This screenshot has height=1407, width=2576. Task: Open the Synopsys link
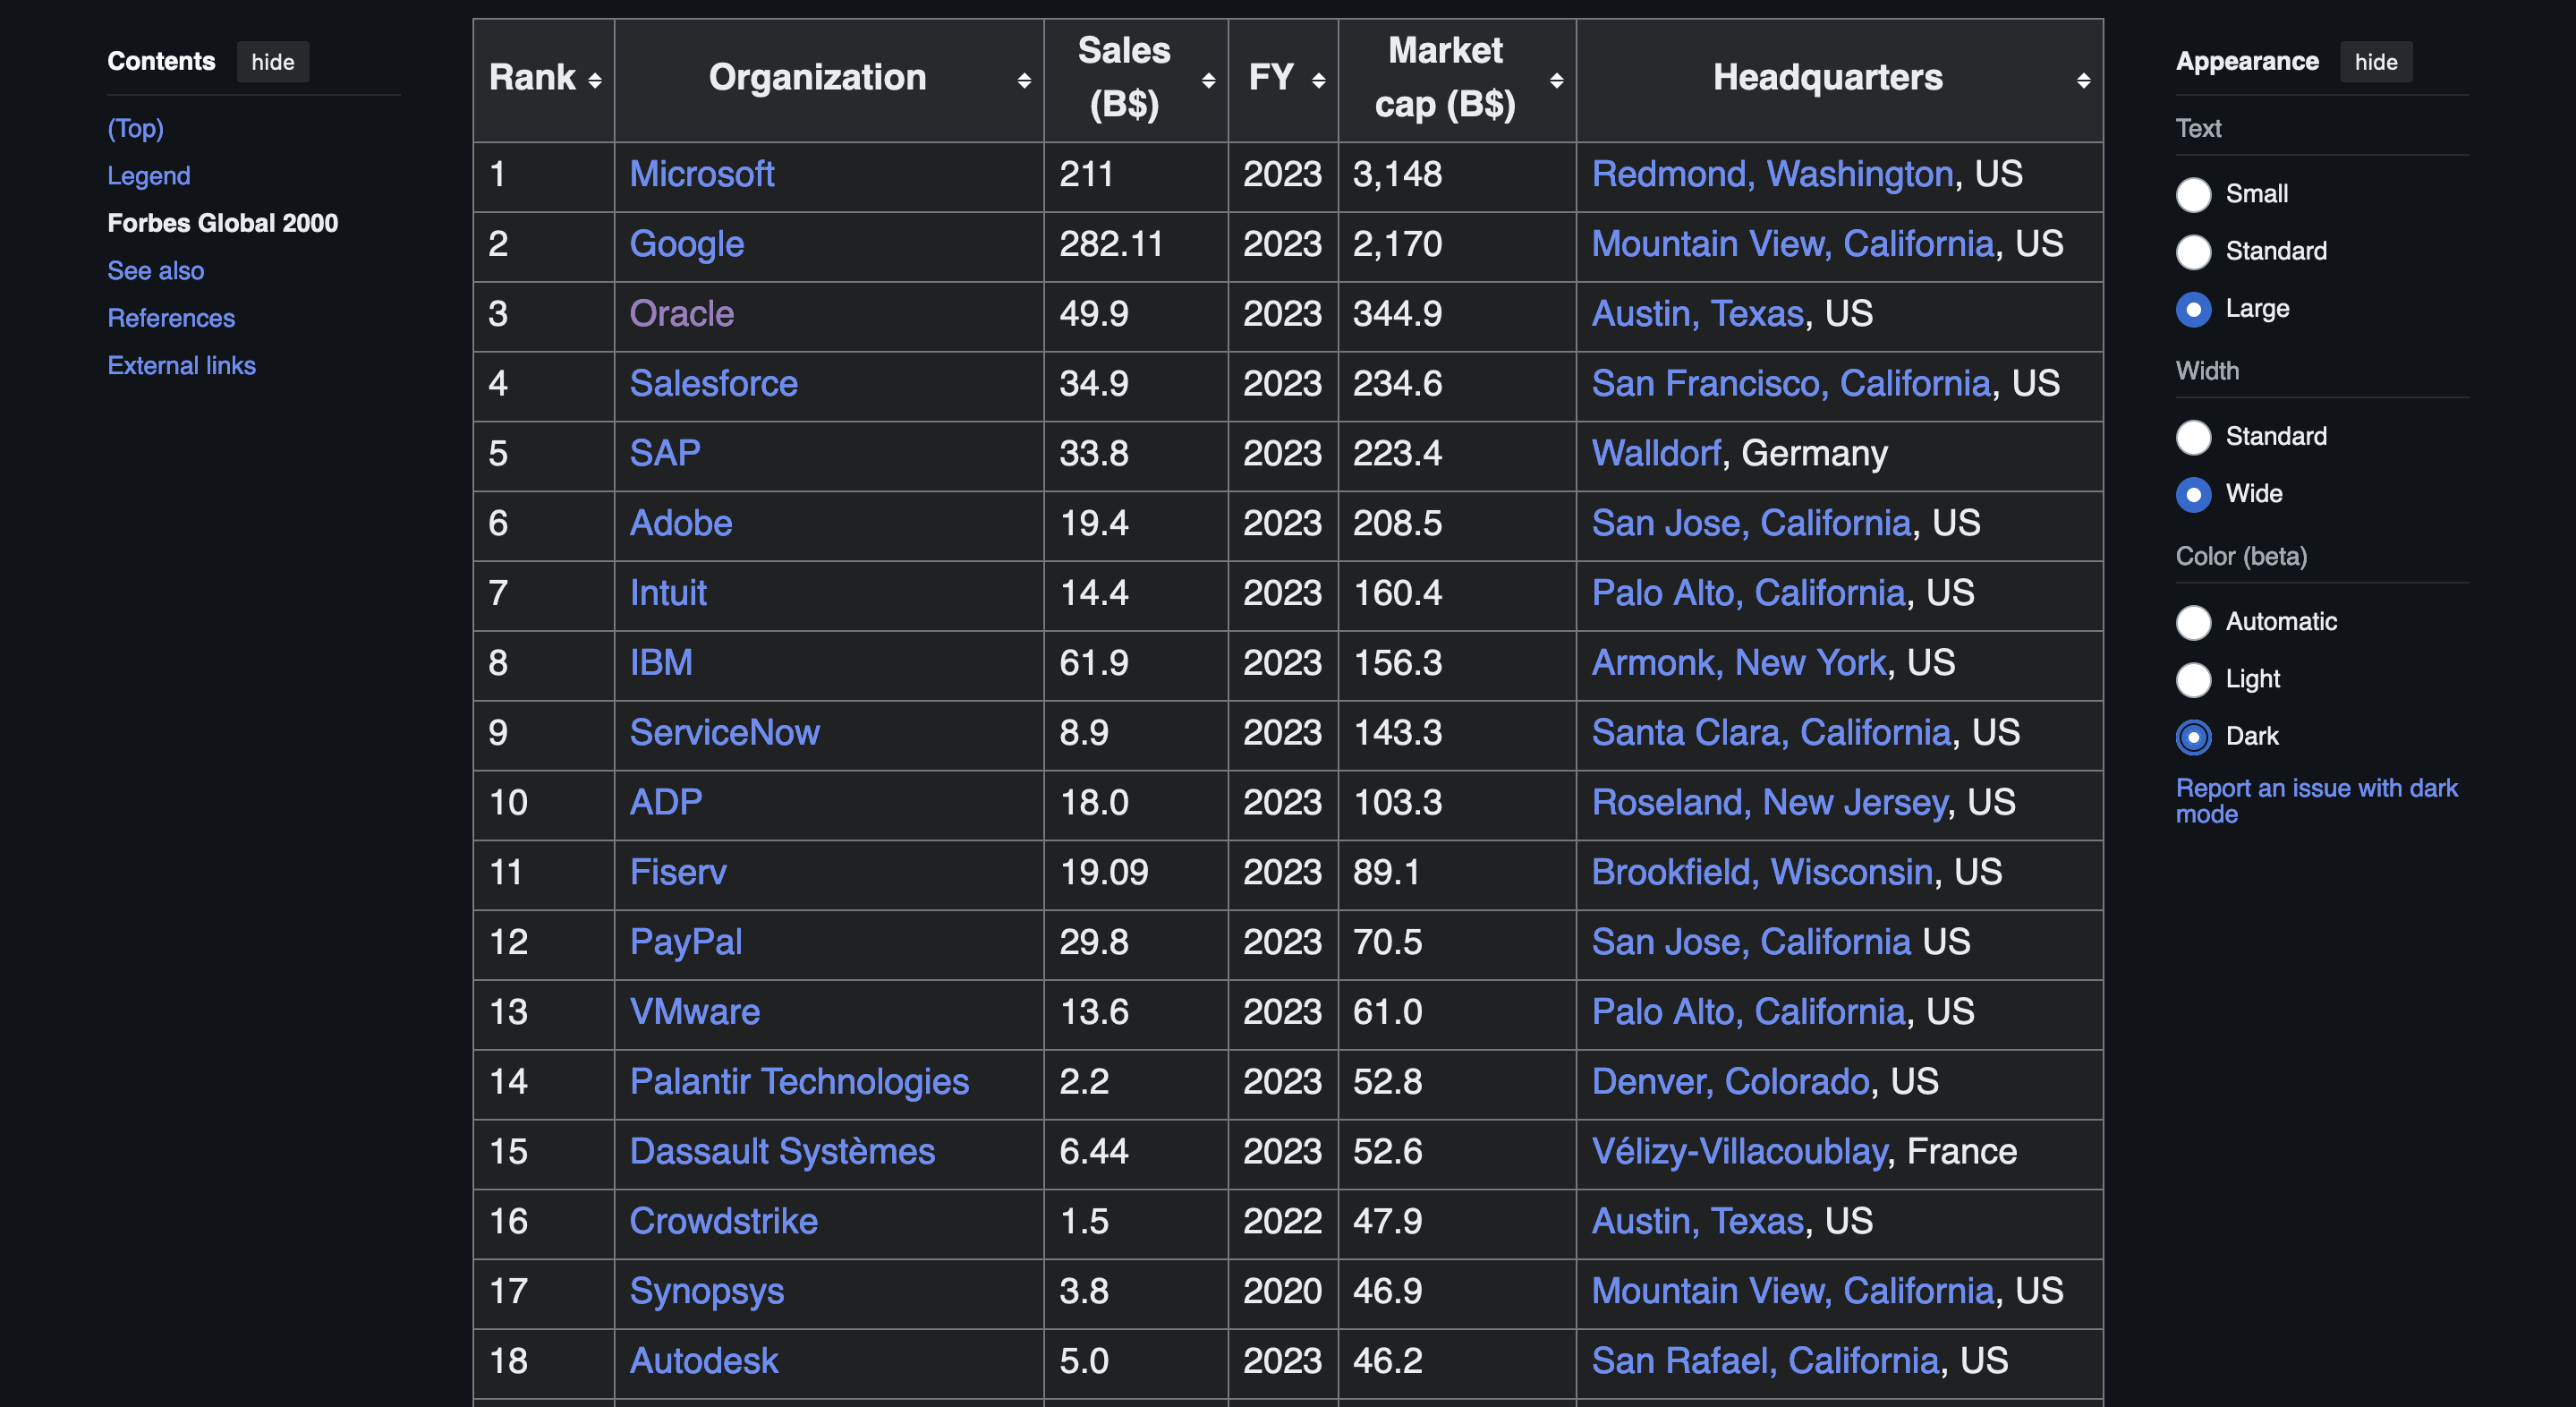pyautogui.click(x=707, y=1292)
